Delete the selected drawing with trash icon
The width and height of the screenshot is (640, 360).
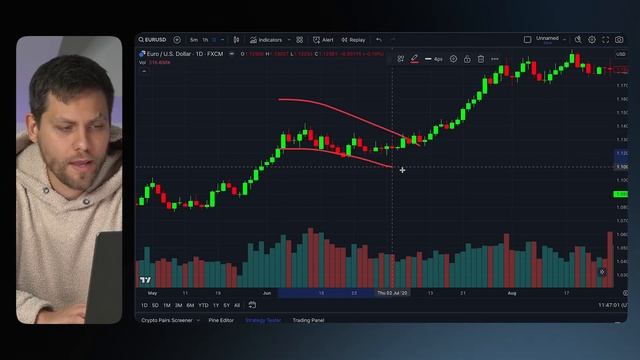[x=481, y=59]
